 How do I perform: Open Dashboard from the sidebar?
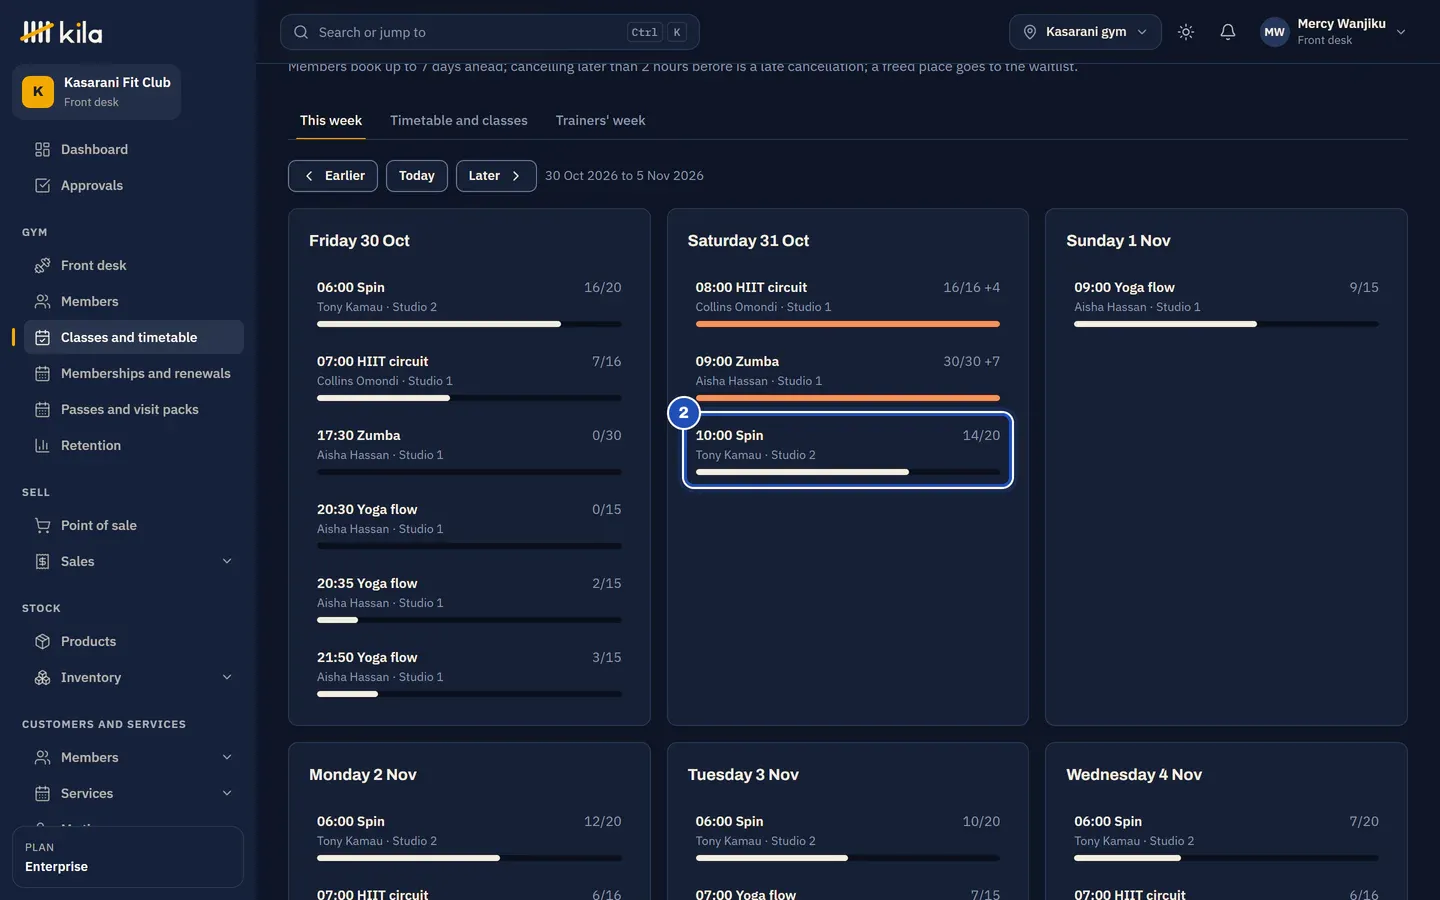click(133, 149)
